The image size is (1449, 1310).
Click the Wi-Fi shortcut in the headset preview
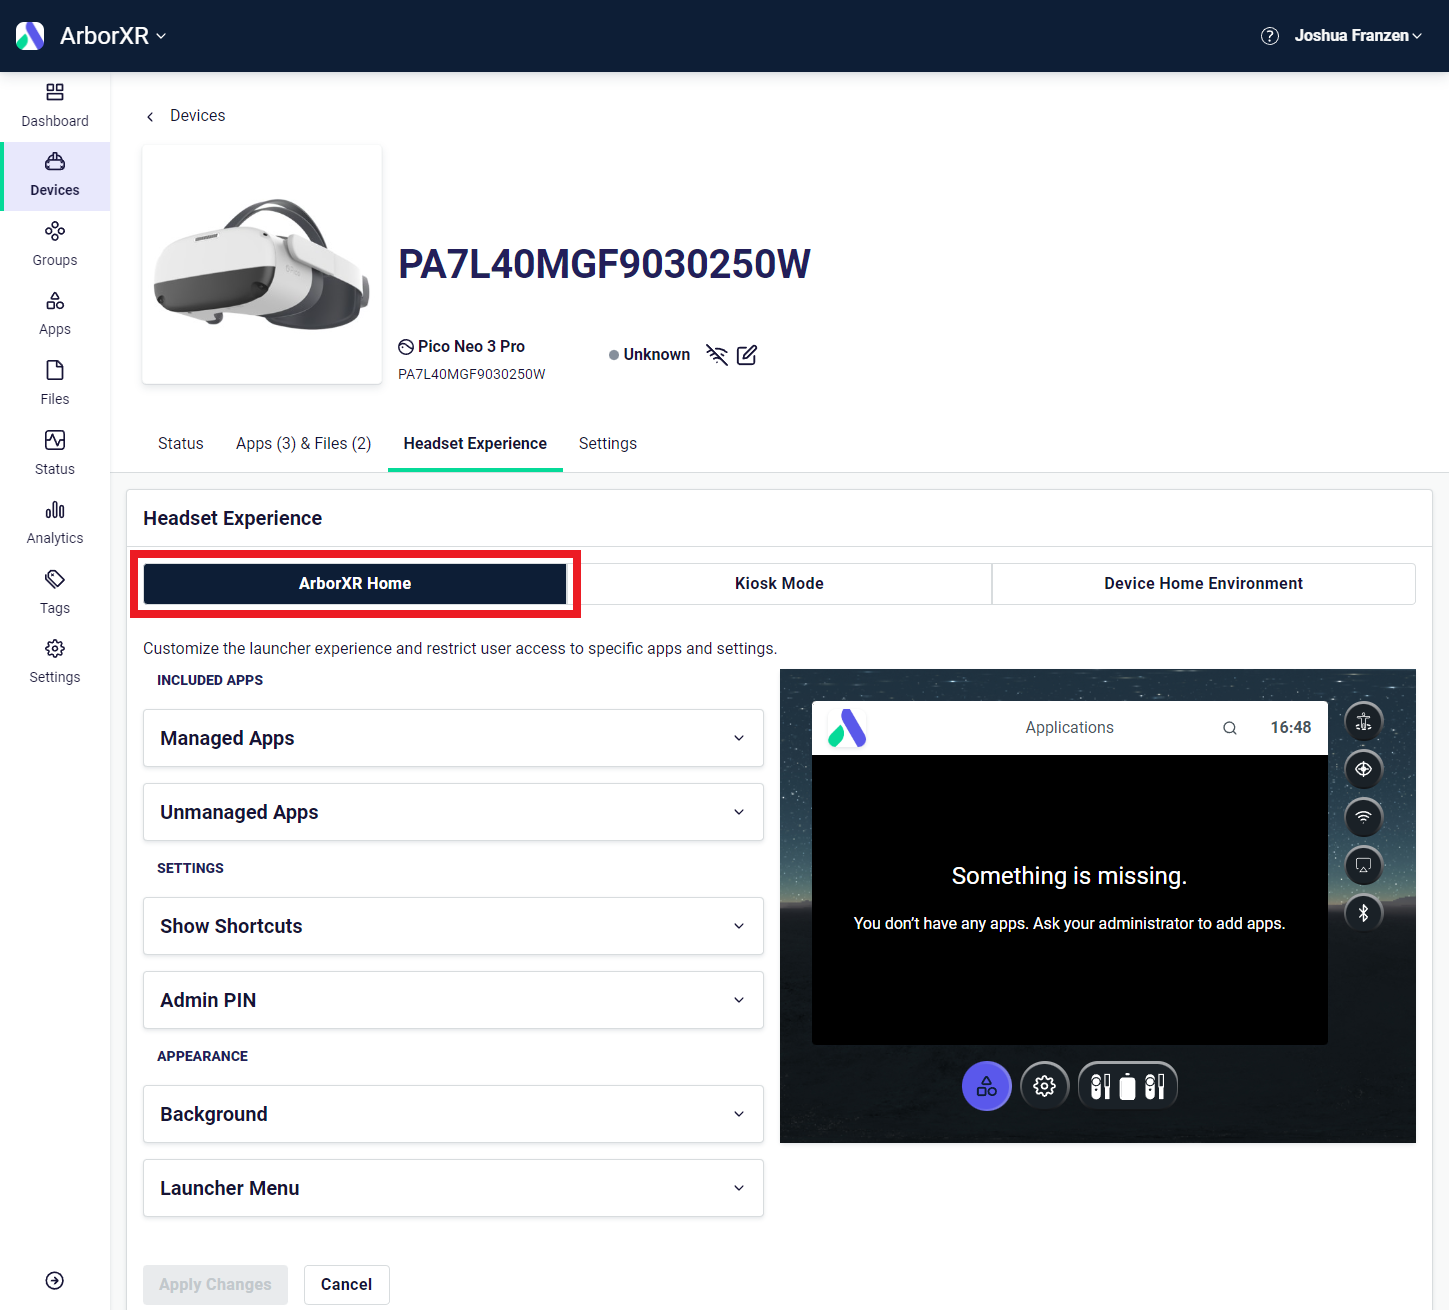coord(1363,817)
